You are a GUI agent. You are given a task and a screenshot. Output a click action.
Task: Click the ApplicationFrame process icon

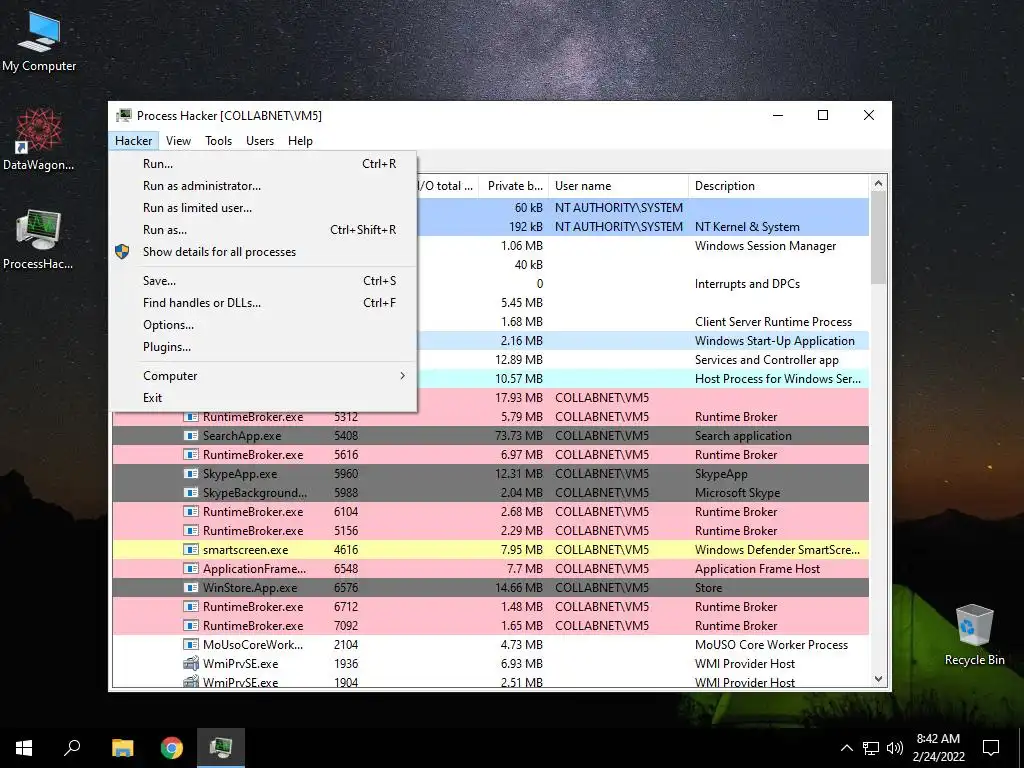(x=191, y=569)
